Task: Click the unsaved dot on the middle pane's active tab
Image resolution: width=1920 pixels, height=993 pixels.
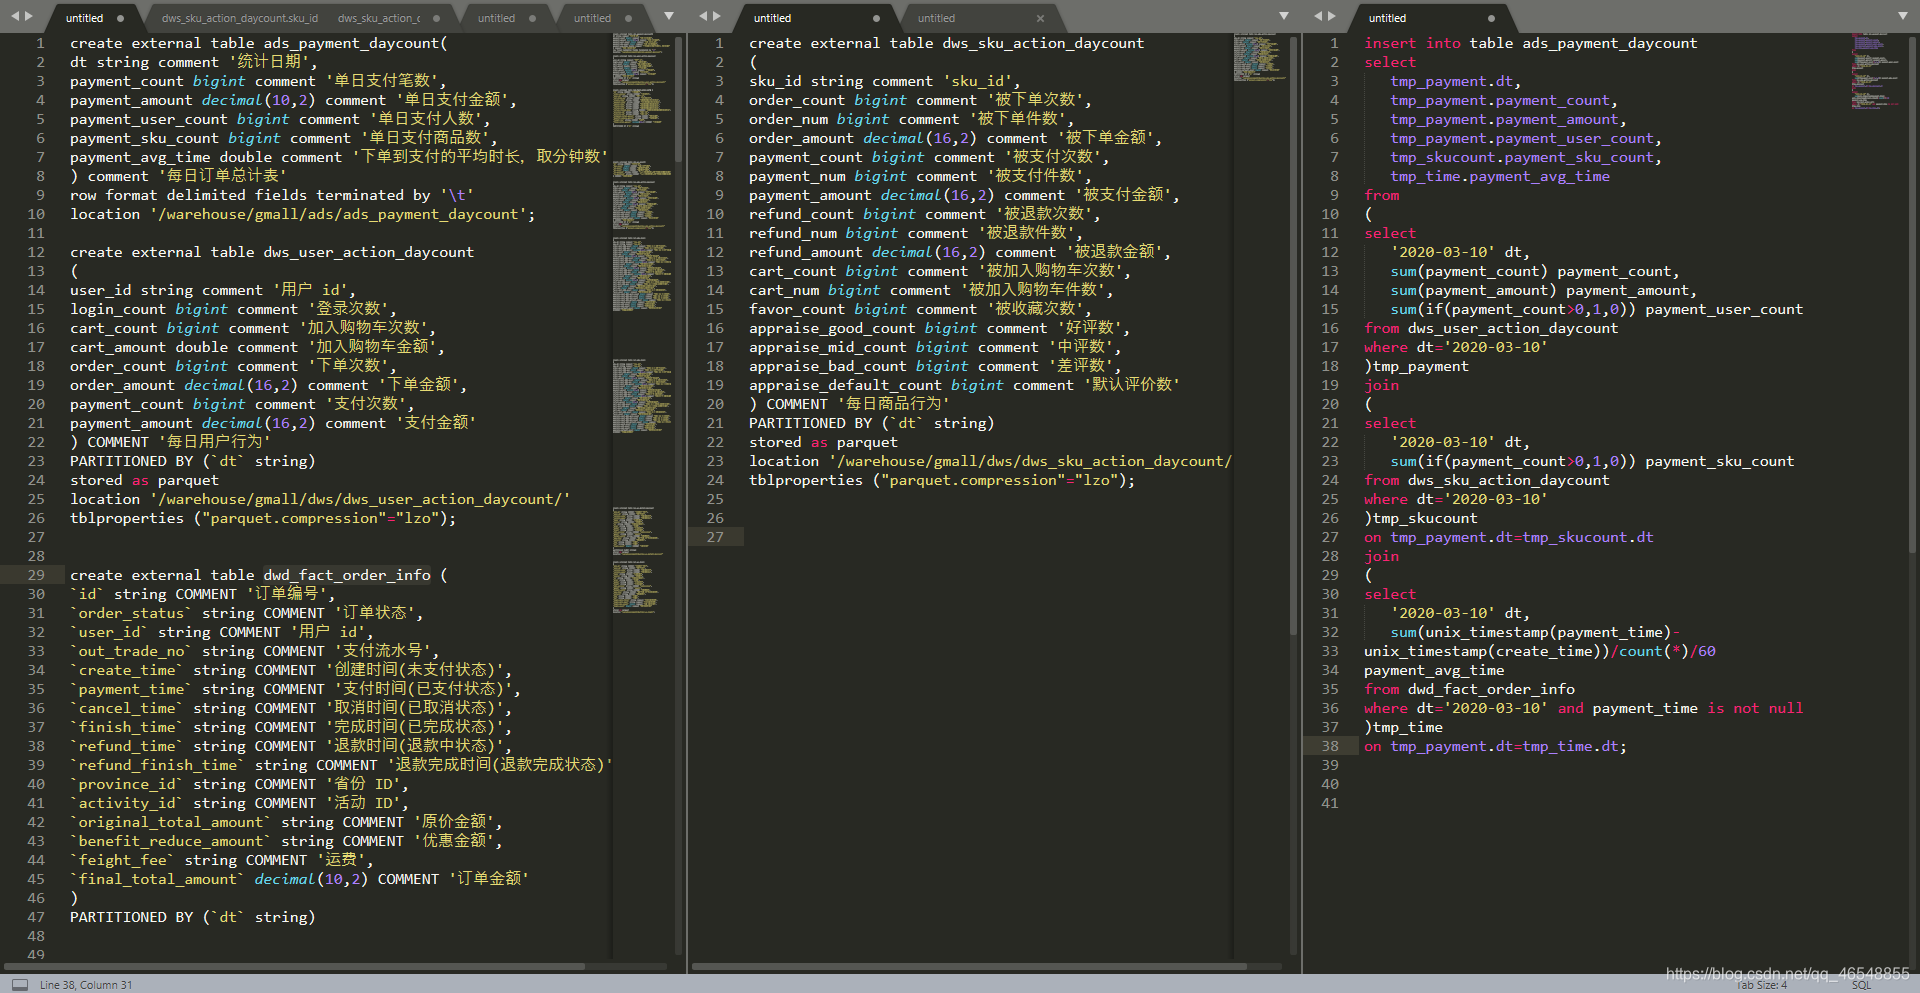Action: click(x=876, y=18)
